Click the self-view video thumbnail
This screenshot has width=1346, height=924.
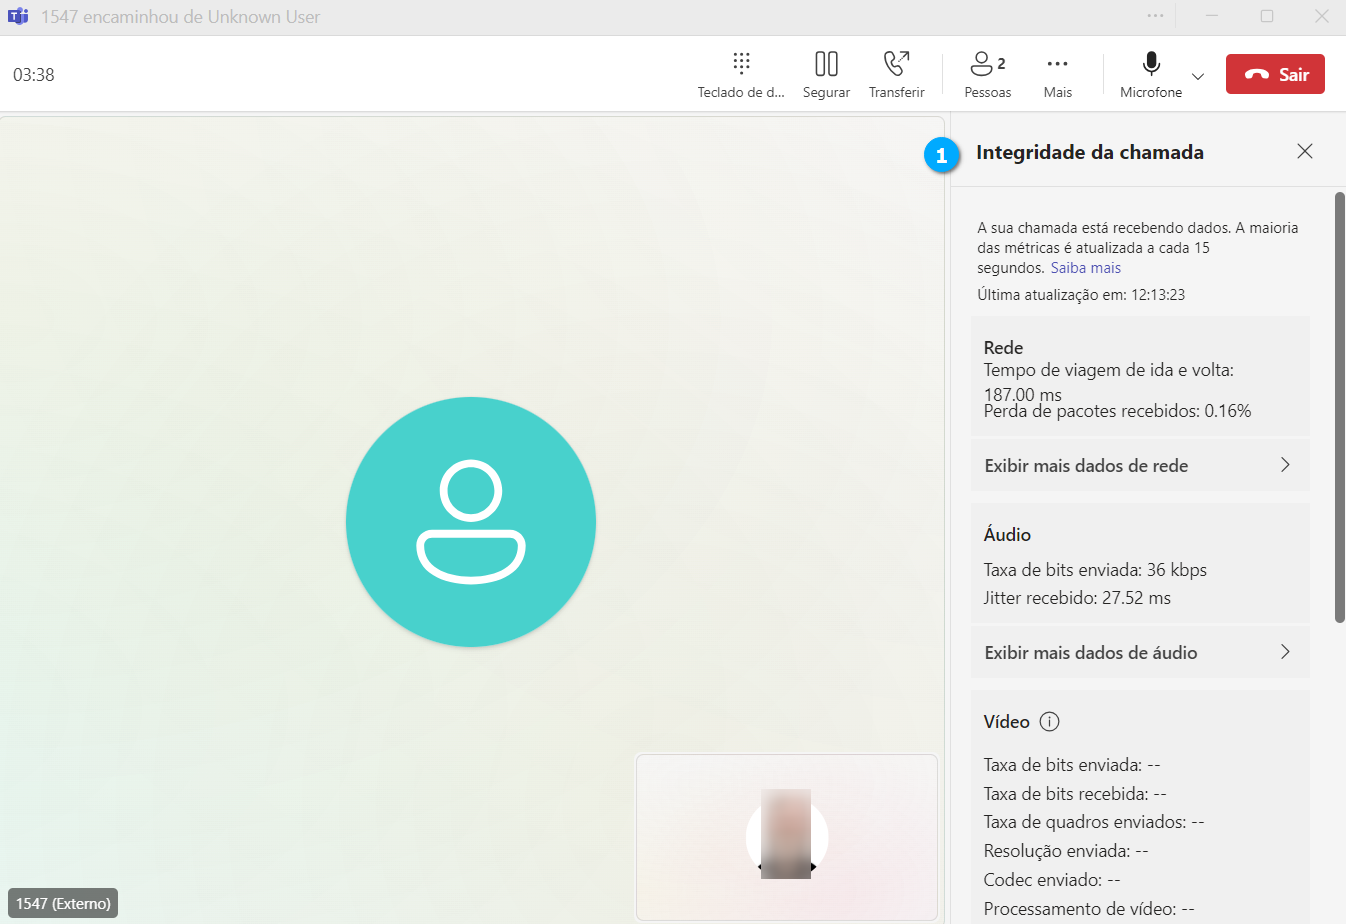coord(786,836)
